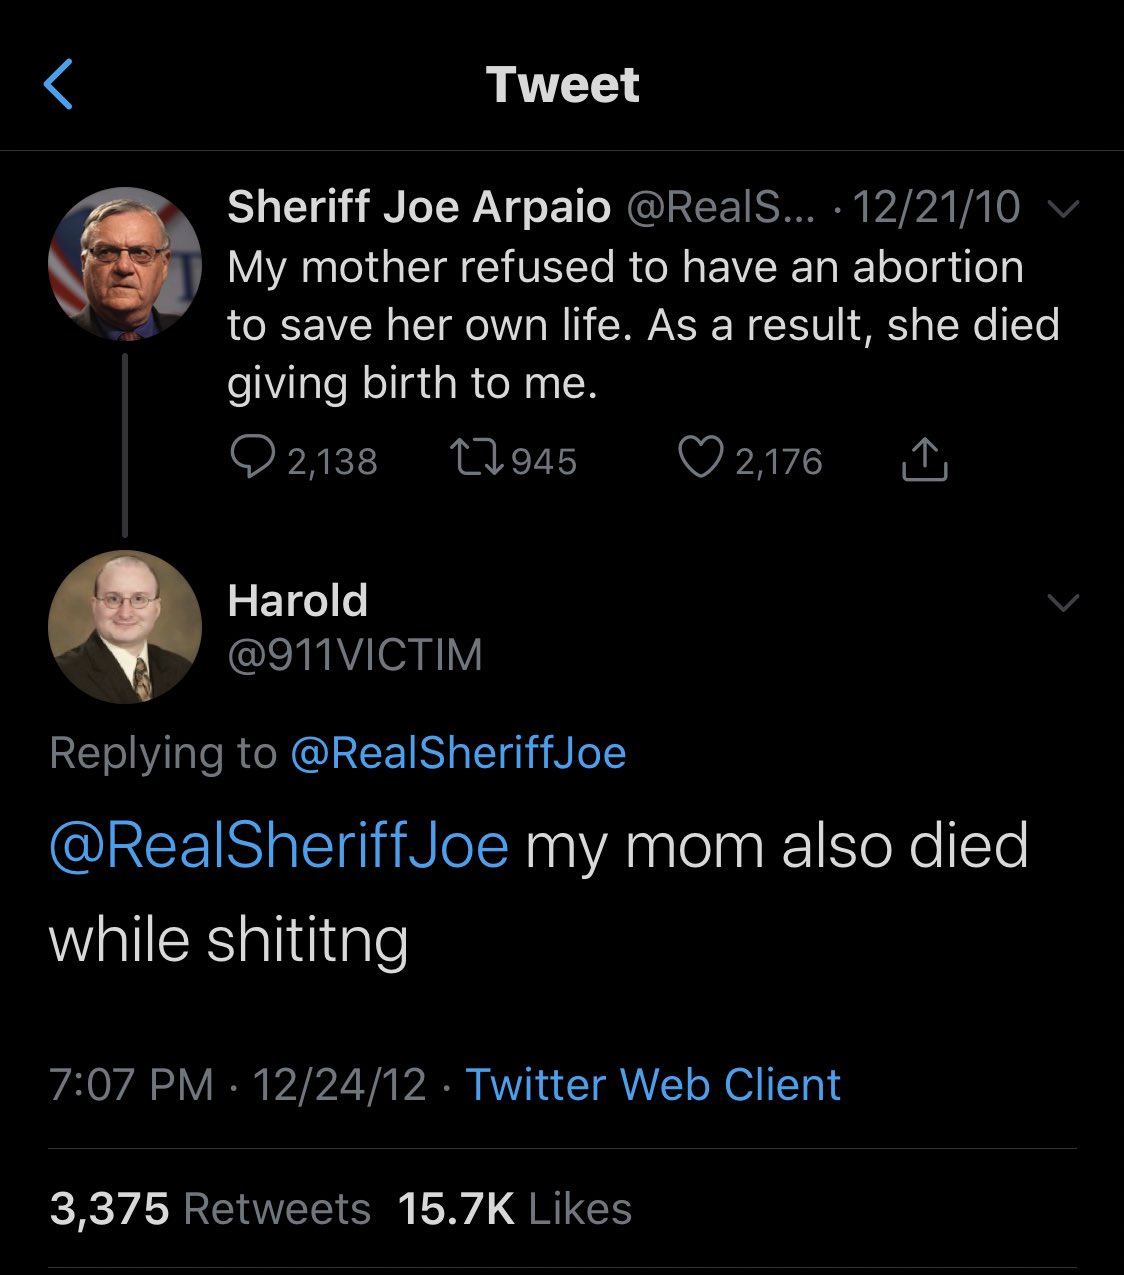Like the Sheriff Joe Arpaio tweet
The width and height of the screenshot is (1124, 1275).
click(x=699, y=459)
